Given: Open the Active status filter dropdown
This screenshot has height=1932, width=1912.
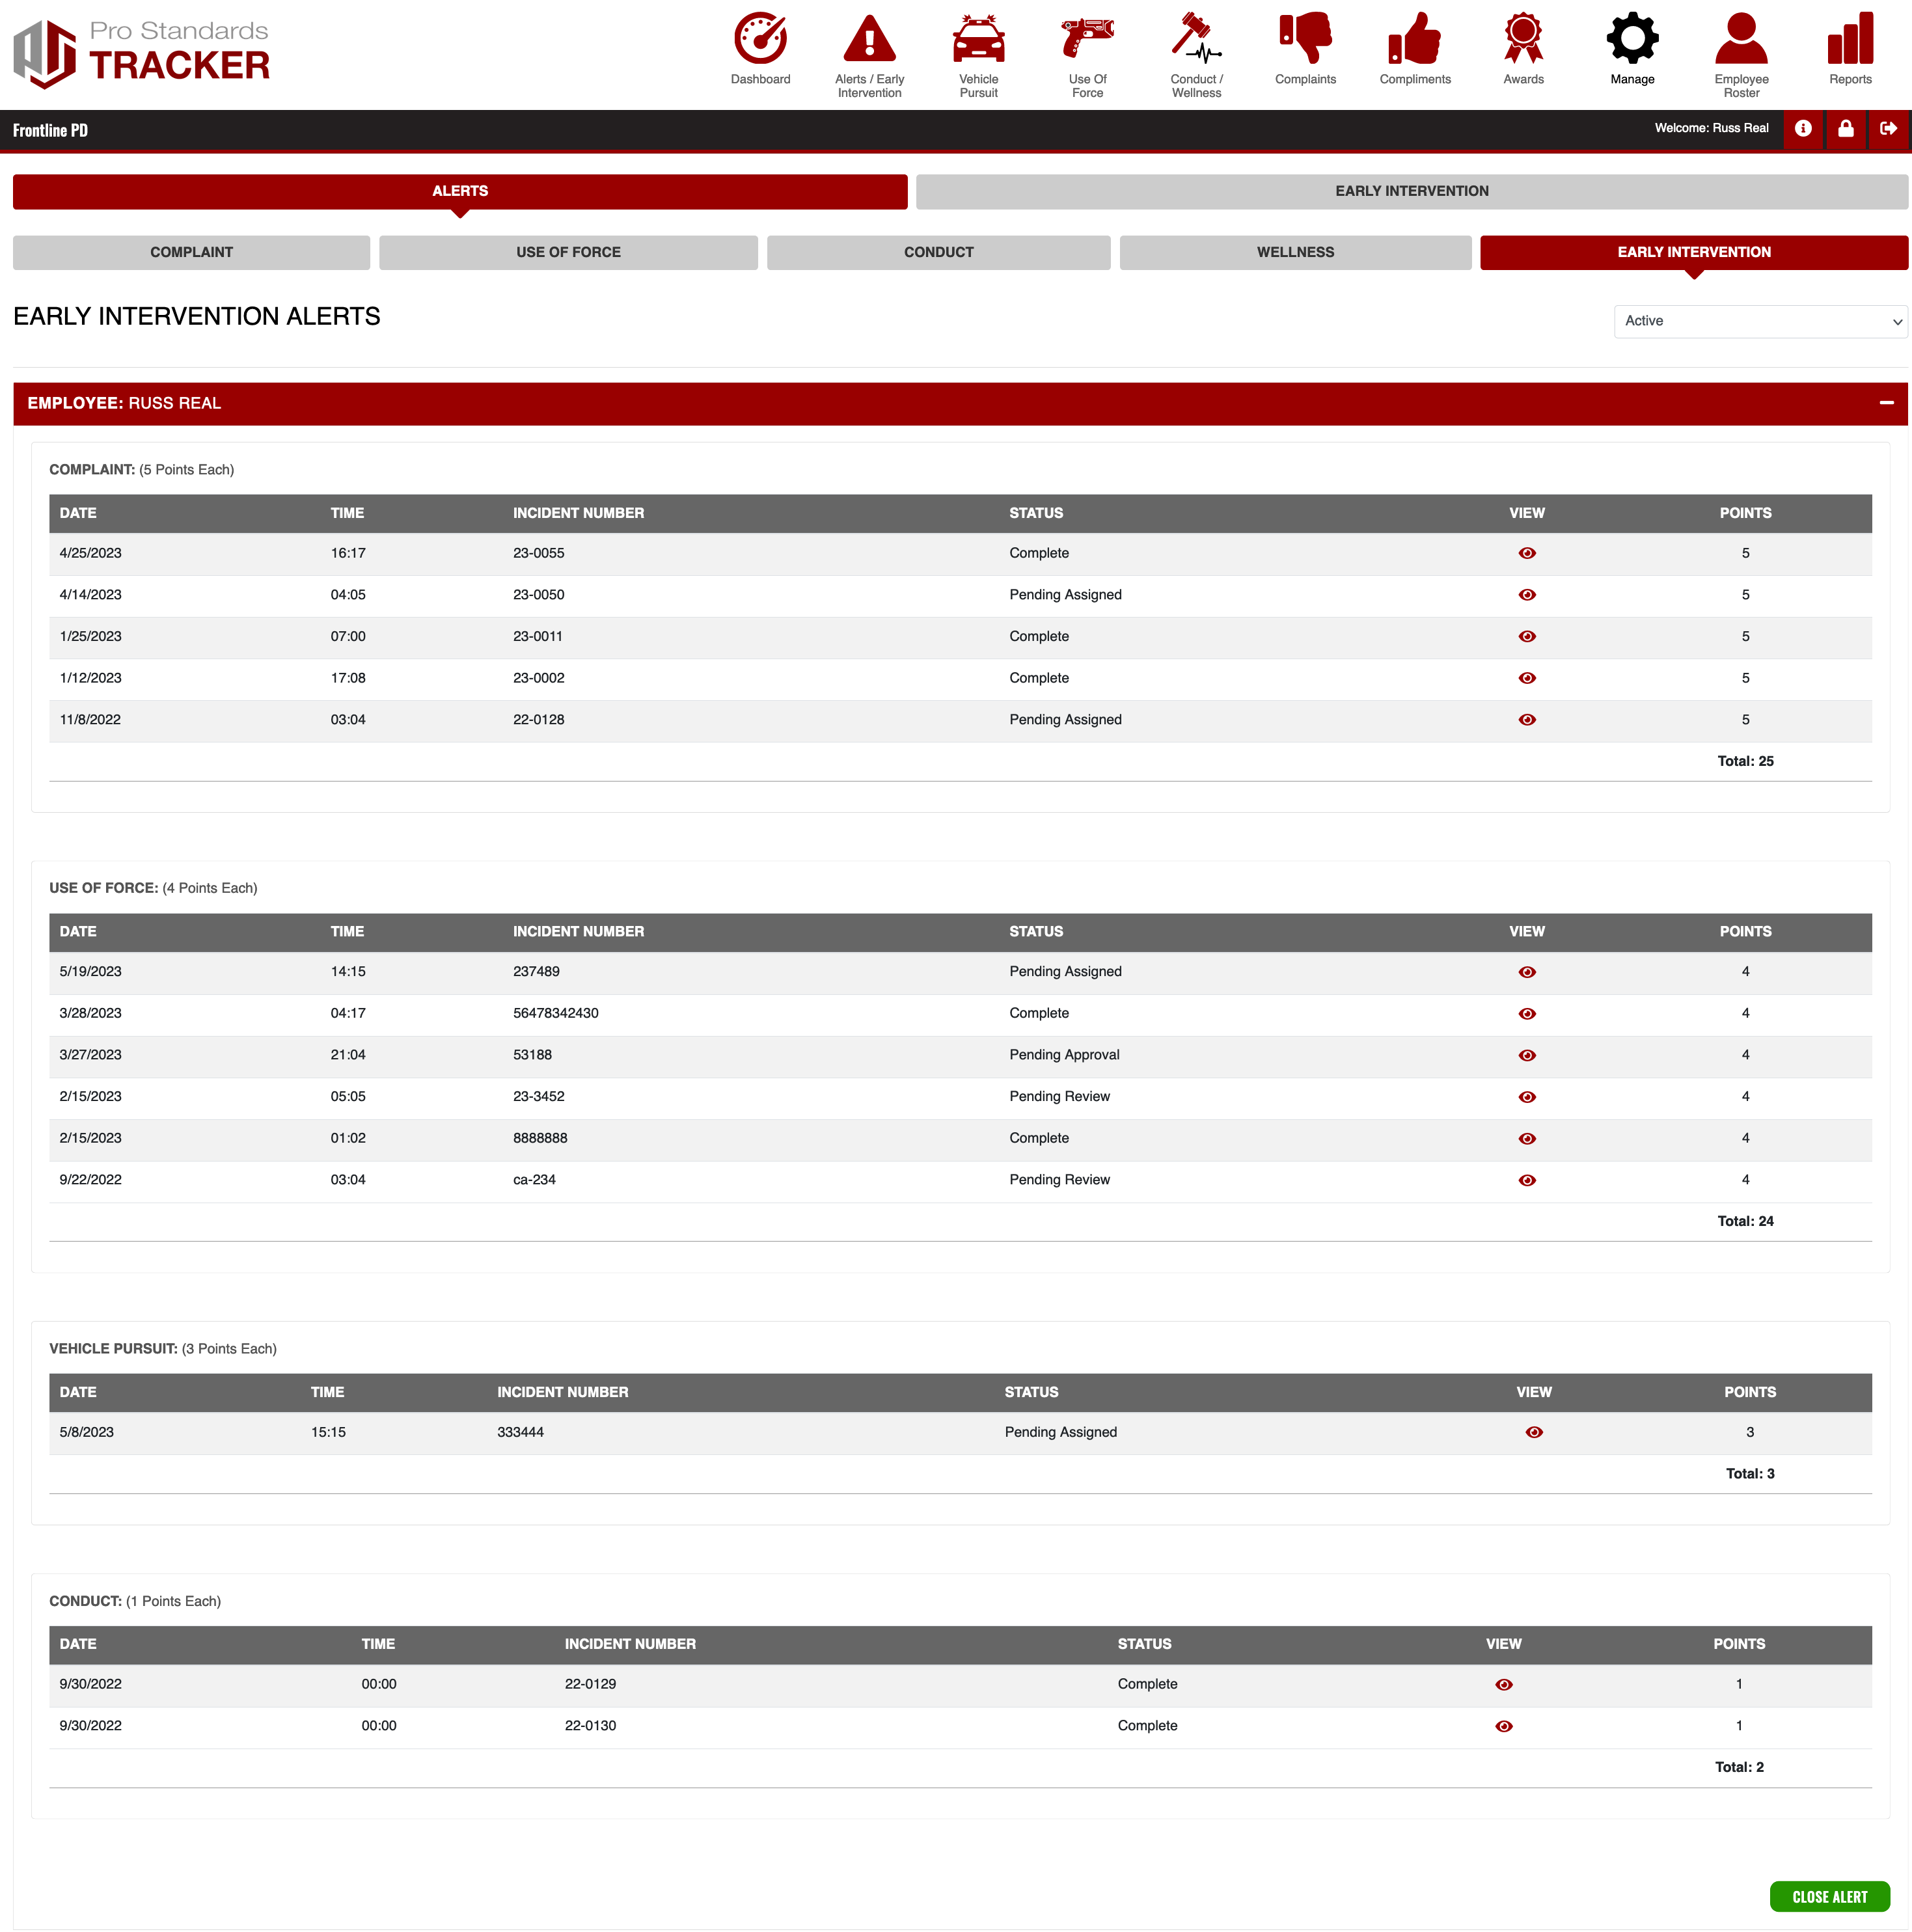Looking at the screenshot, I should click(x=1760, y=321).
